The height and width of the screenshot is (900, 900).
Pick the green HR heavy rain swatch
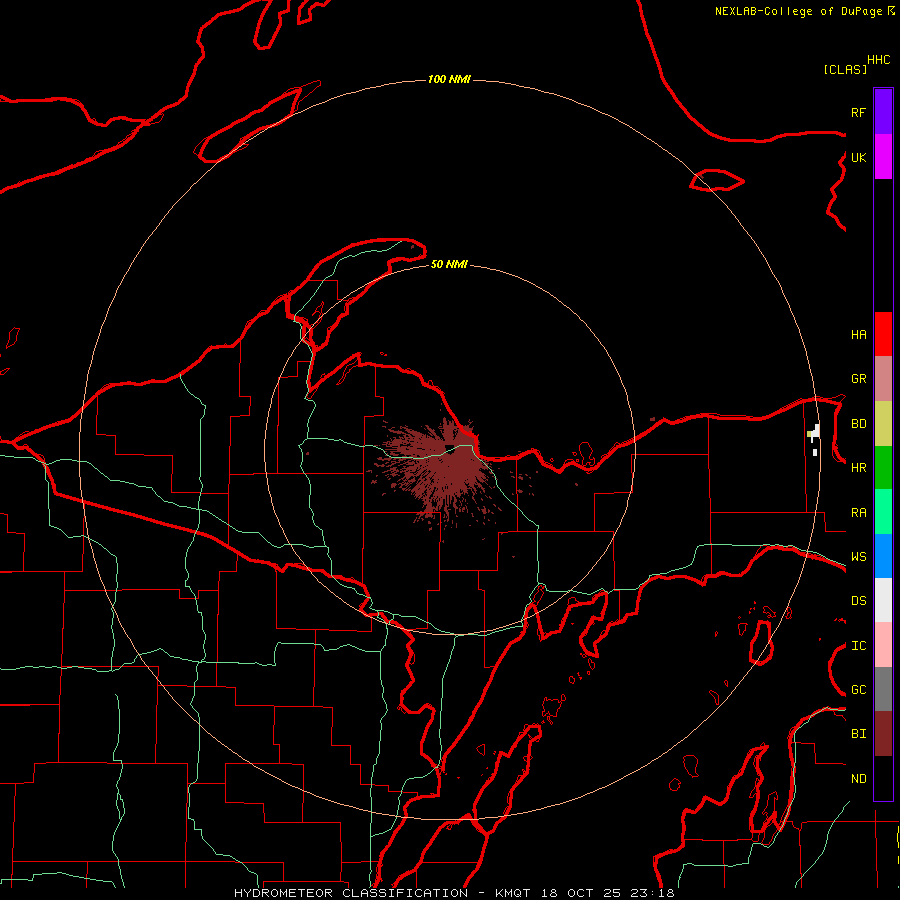coord(883,468)
